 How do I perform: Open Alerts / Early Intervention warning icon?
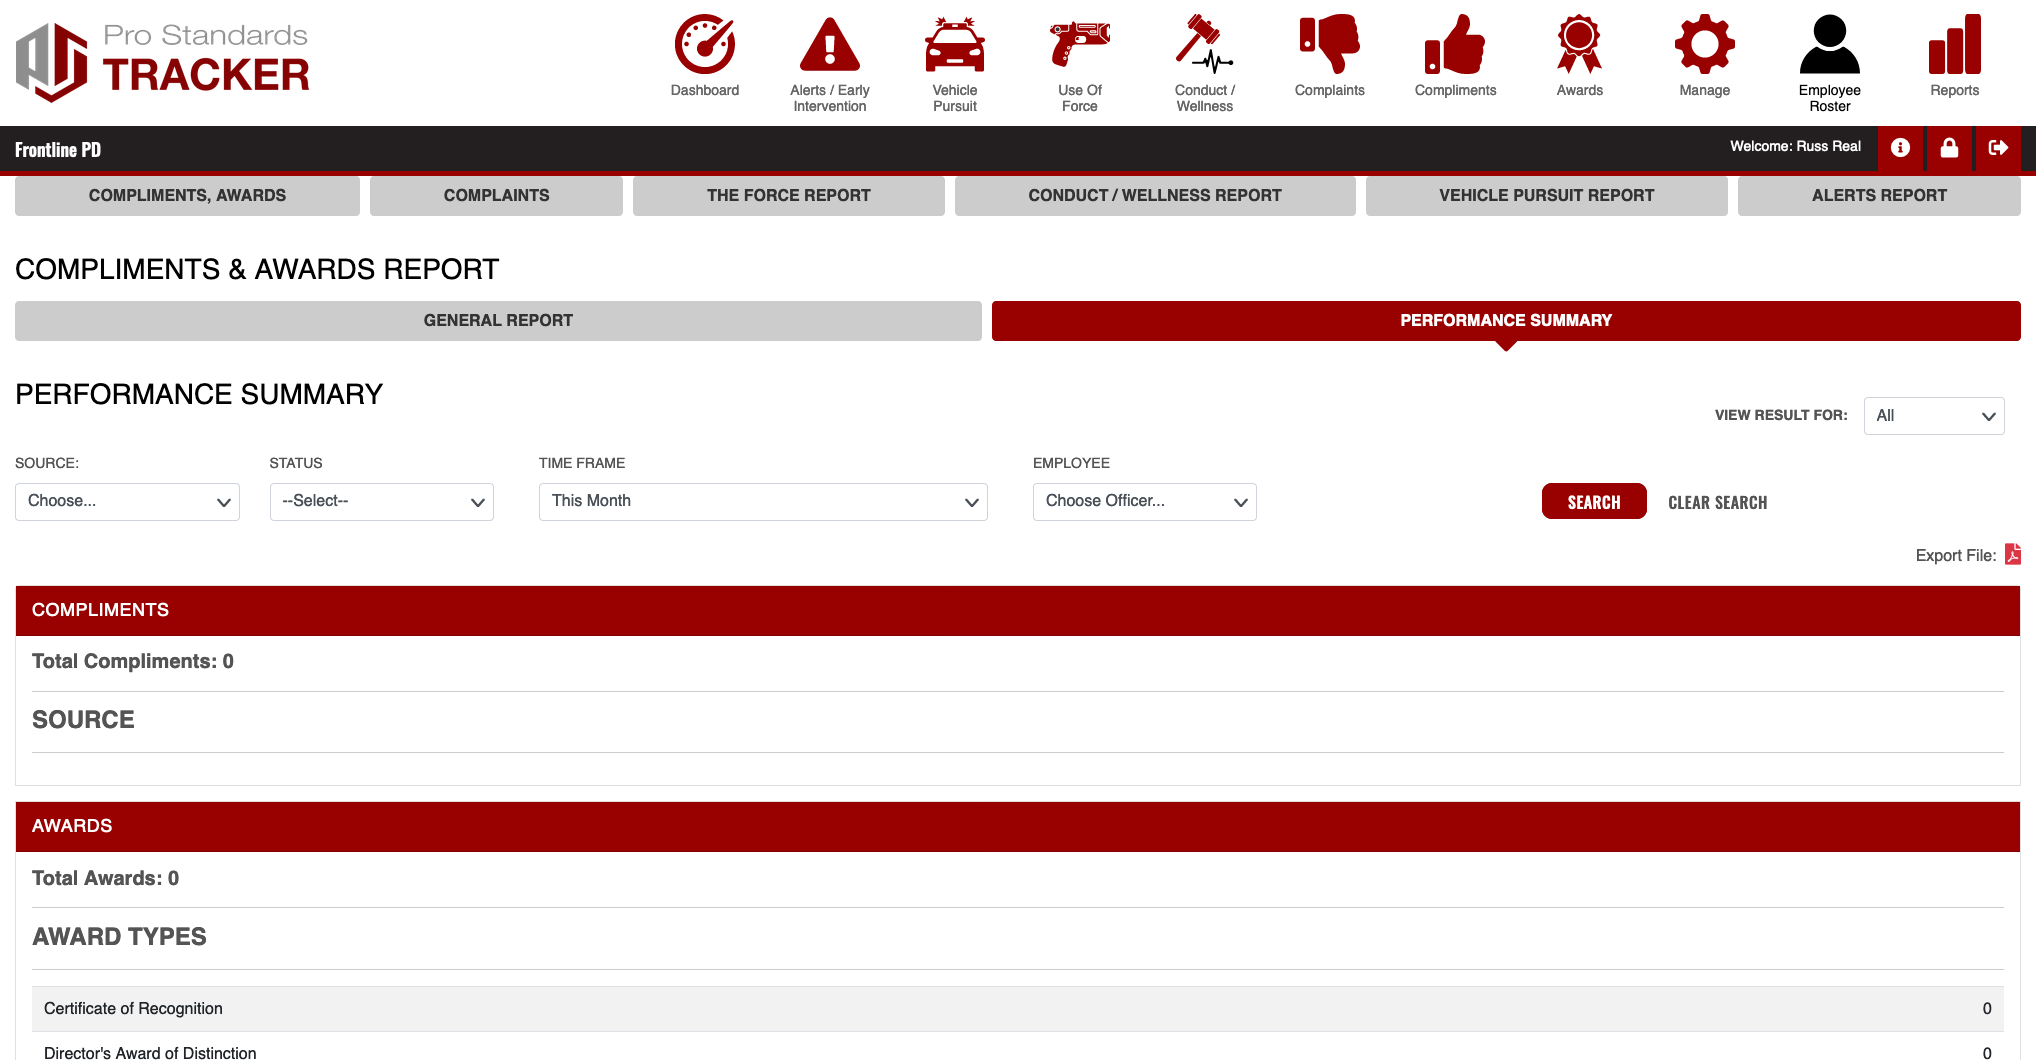829,45
